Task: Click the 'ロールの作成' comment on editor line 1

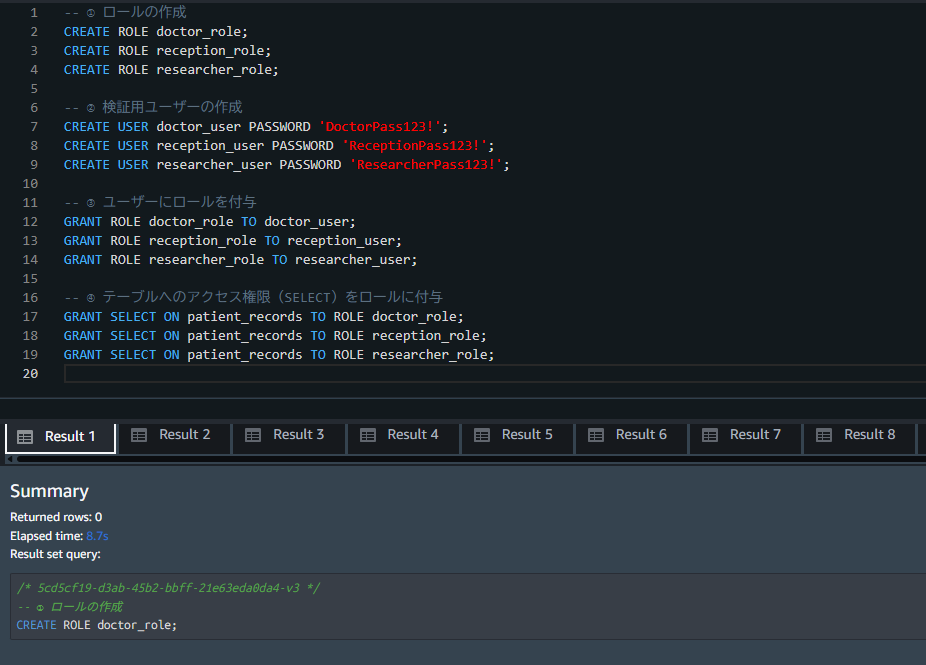Action: [x=125, y=12]
